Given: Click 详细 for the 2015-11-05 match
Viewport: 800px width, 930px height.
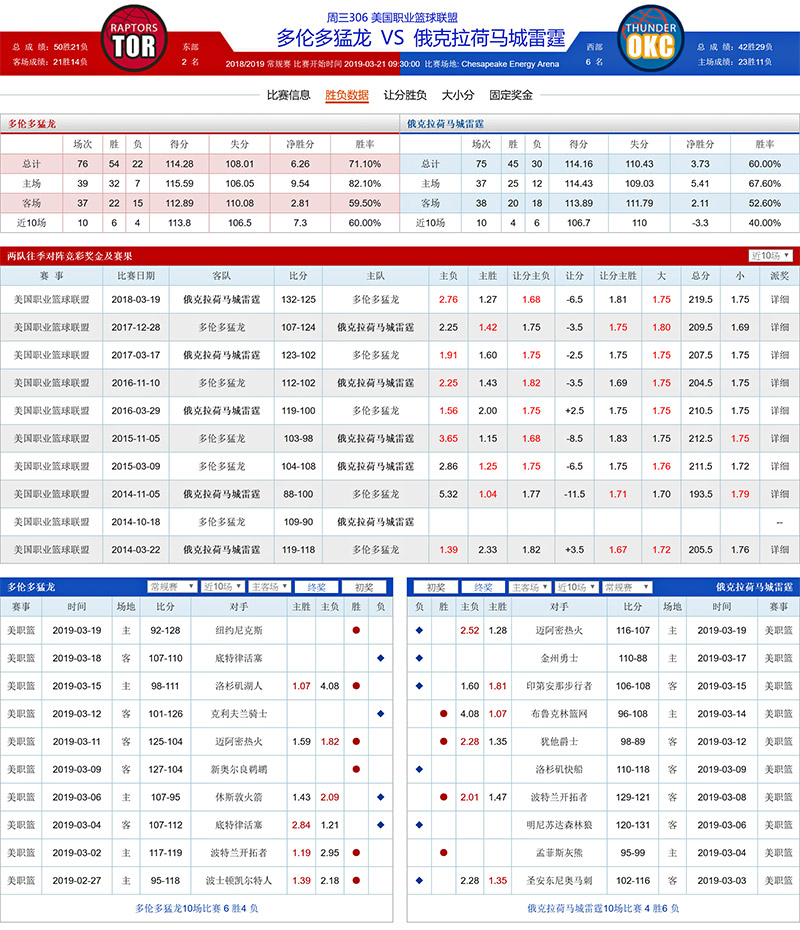Looking at the screenshot, I should pyautogui.click(x=780, y=438).
